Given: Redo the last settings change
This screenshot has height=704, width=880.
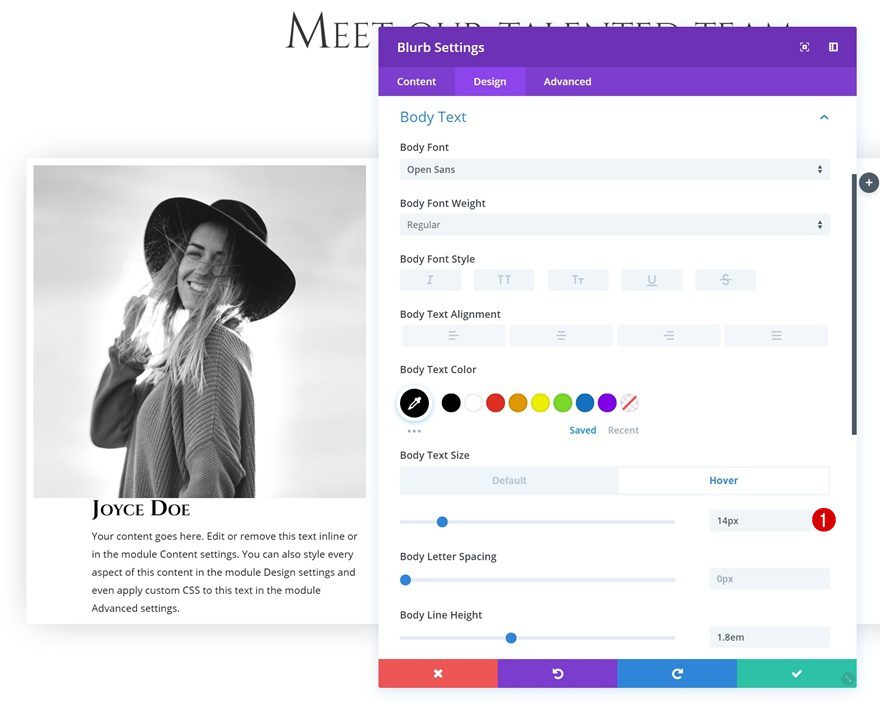Looking at the screenshot, I should [x=677, y=673].
